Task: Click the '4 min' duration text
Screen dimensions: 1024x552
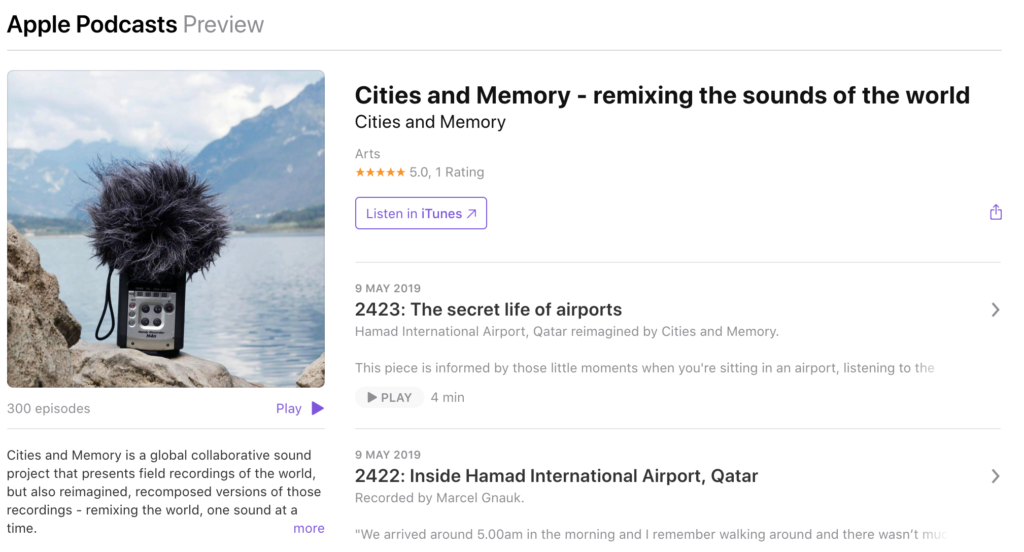Action: click(x=447, y=397)
